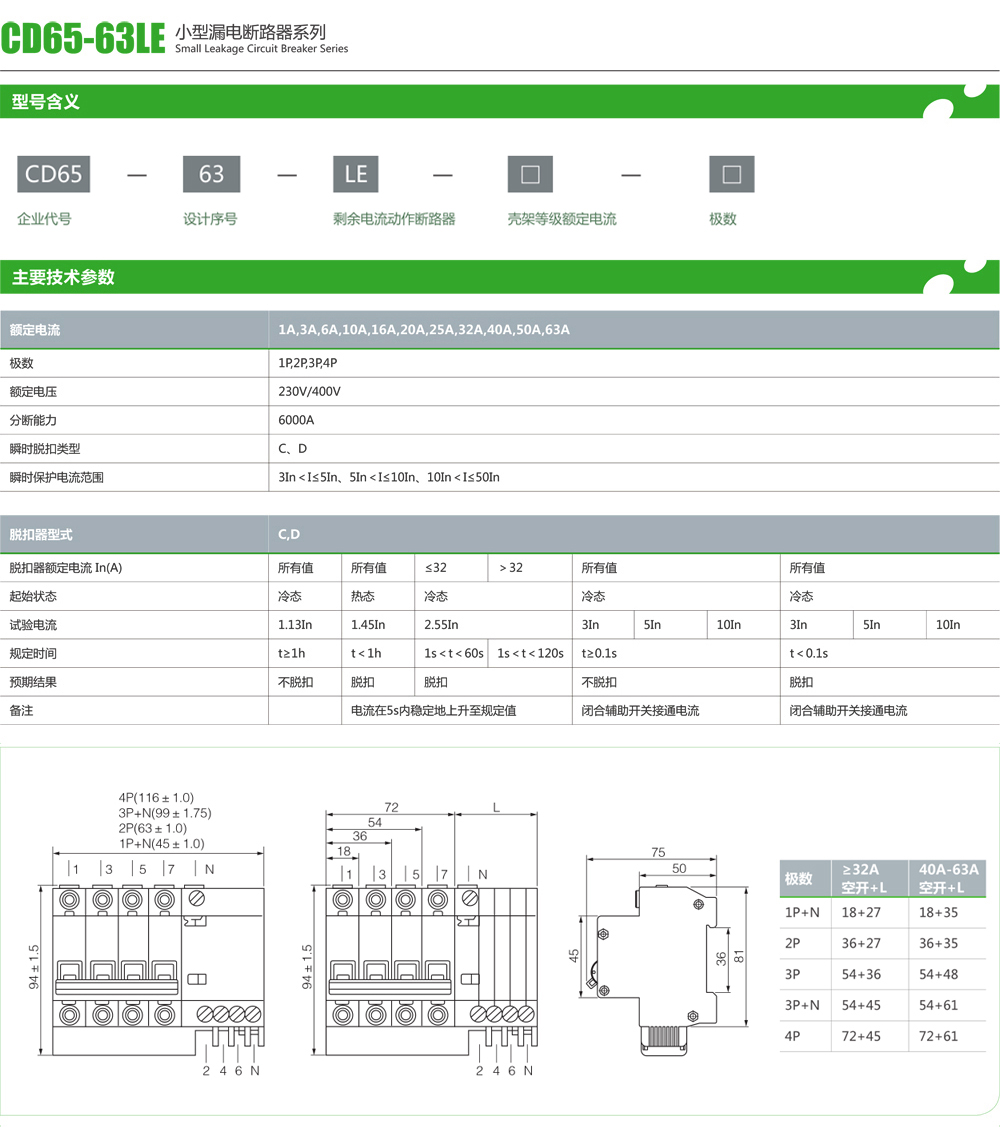The height and width of the screenshot is (1127, 1000).
Task: Select the 主要技术参数 section header
Action: coord(63,277)
